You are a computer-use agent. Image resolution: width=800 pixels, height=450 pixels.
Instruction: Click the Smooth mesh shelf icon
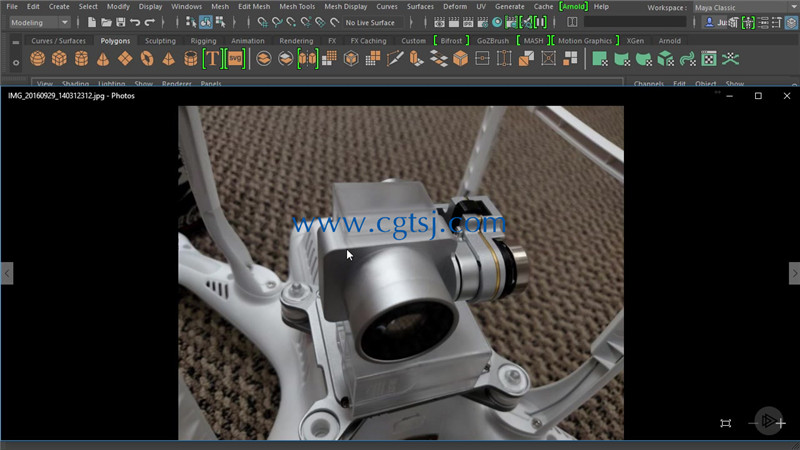point(329,59)
